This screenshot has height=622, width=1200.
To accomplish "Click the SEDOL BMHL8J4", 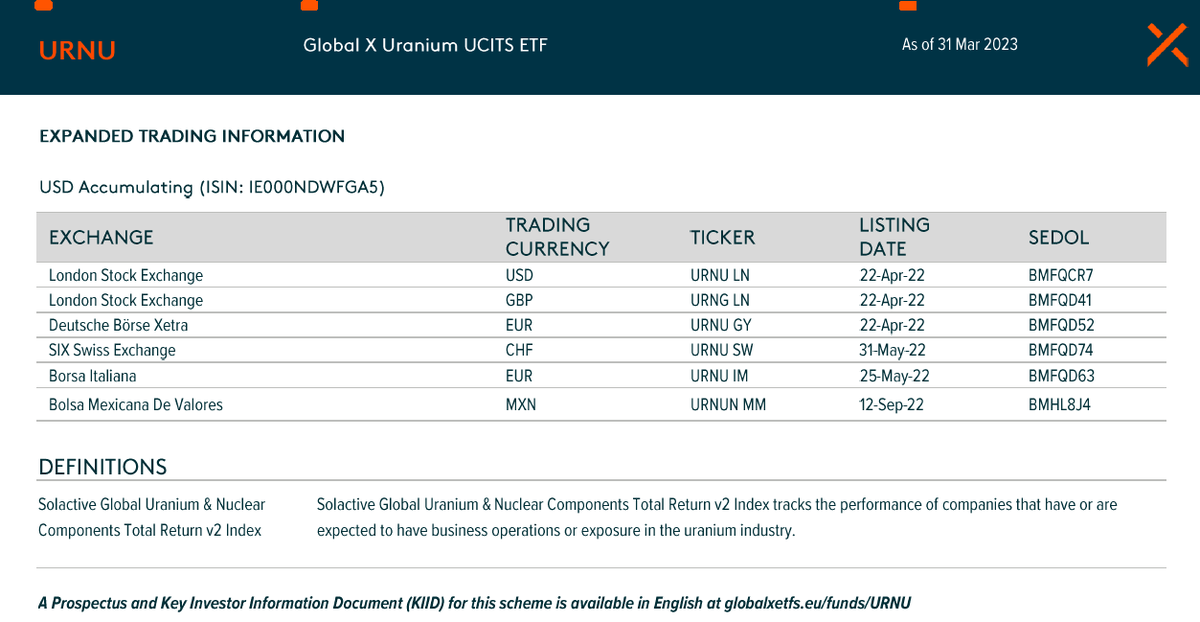I will tap(1059, 405).
